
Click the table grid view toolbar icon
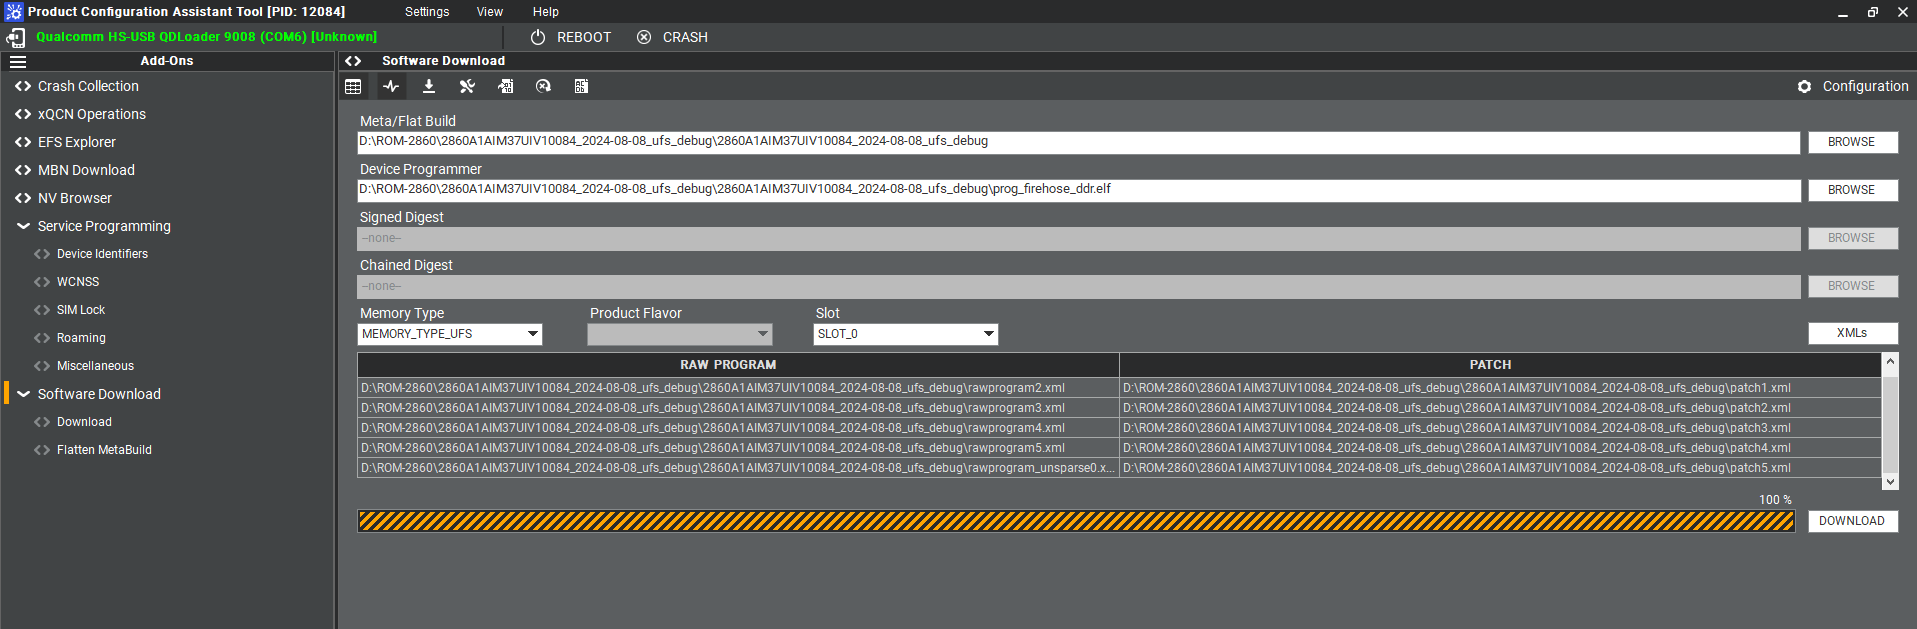(x=353, y=87)
